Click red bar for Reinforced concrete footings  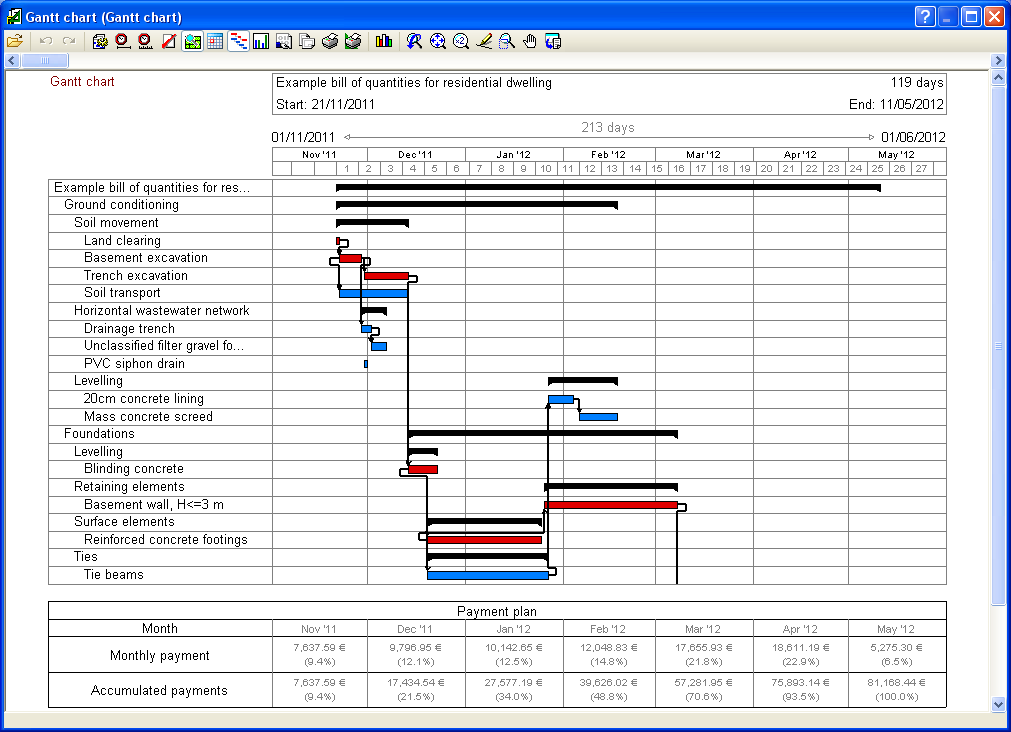[484, 540]
